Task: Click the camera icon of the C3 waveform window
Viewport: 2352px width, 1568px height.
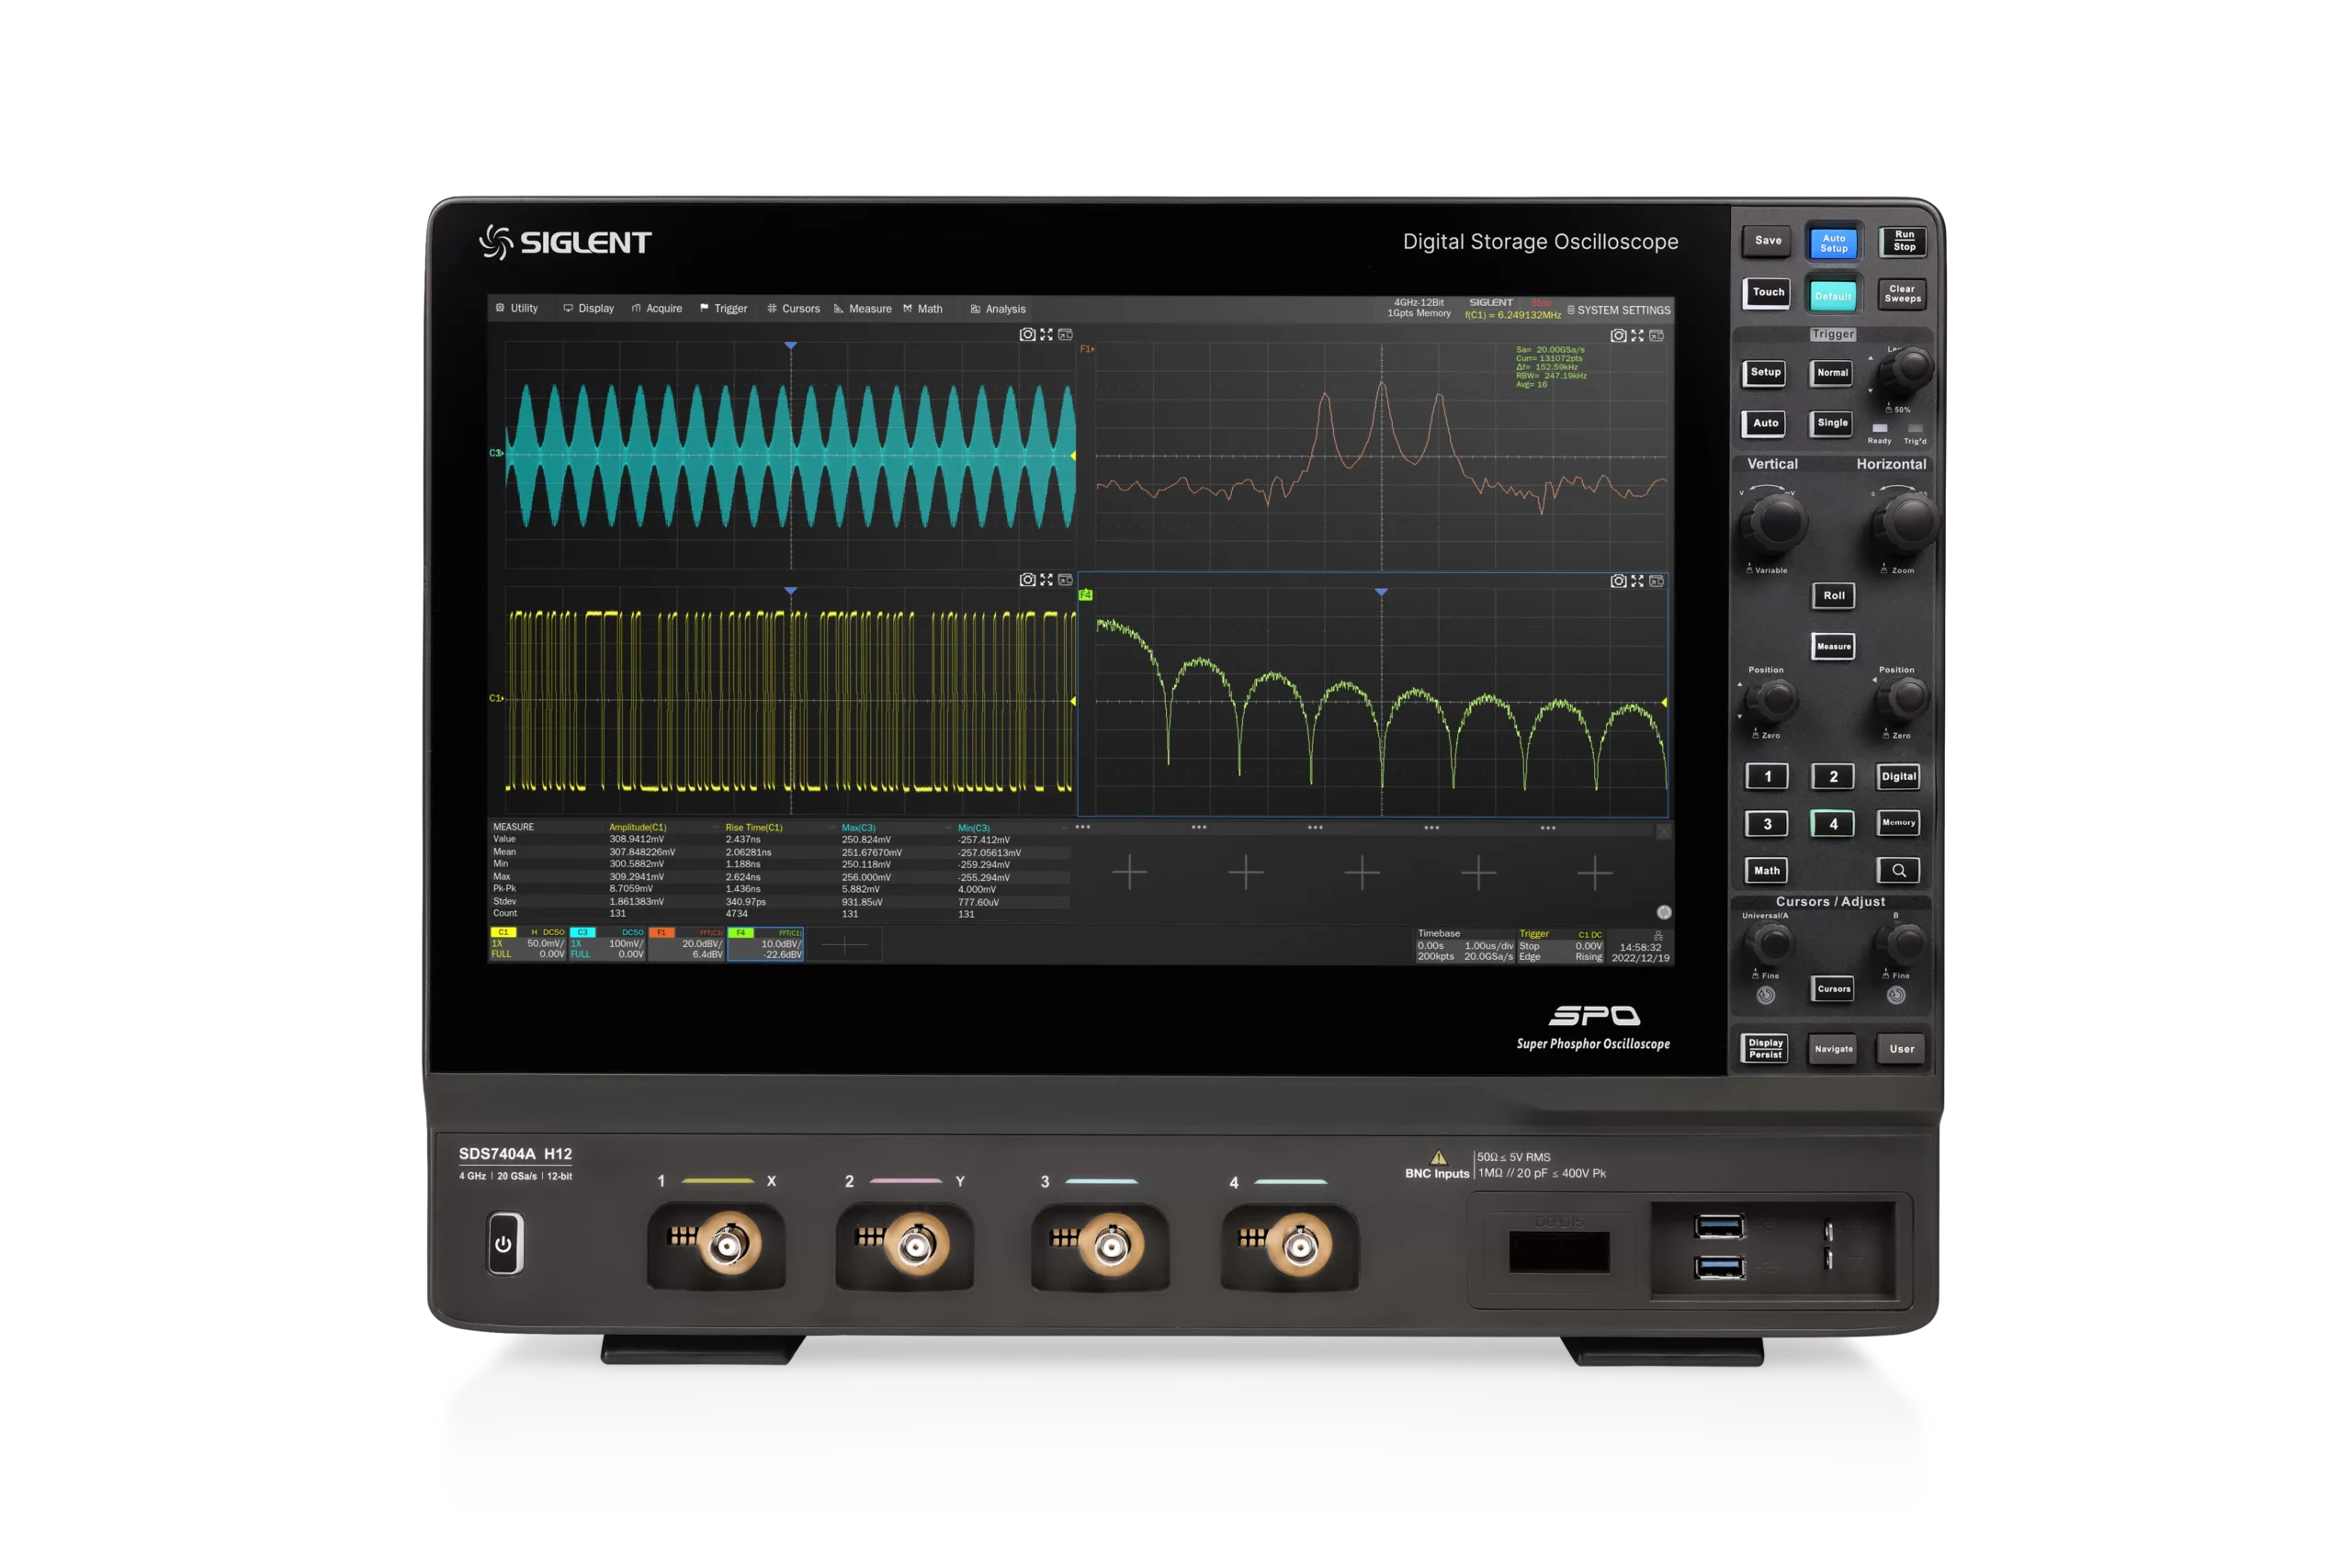Action: 1027,334
